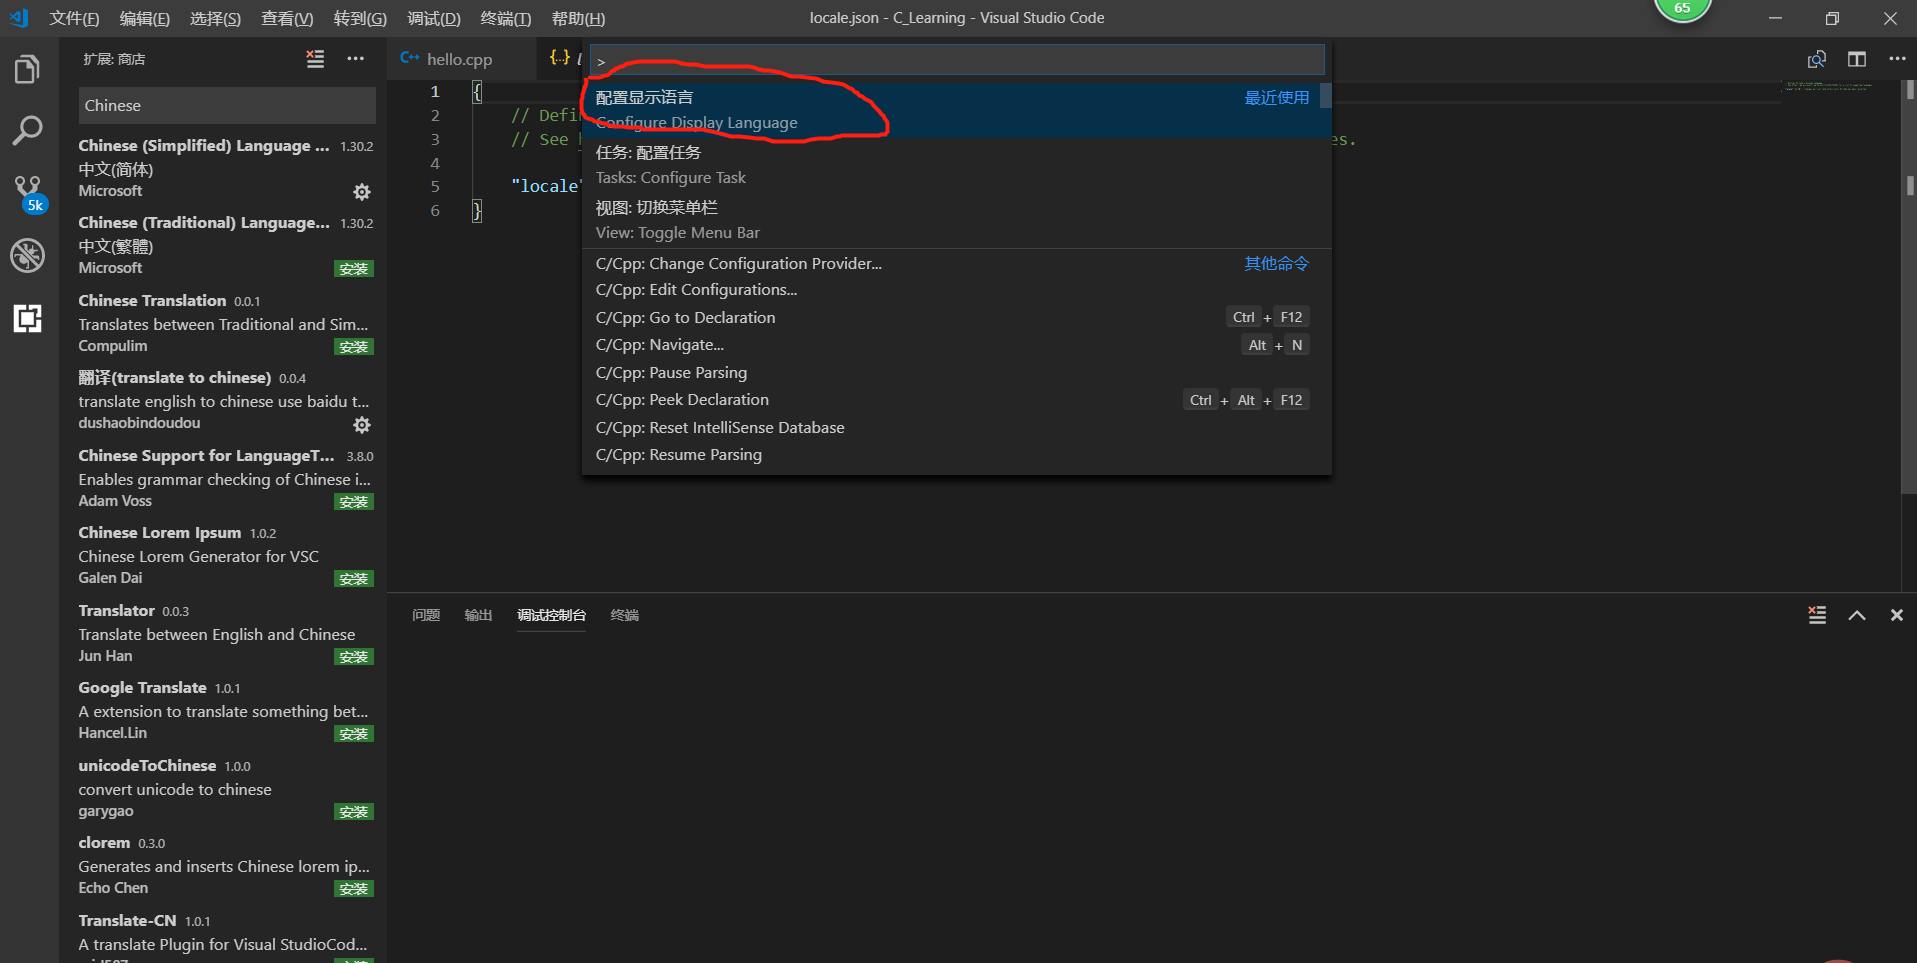
Task: Switch to the 输出 panel tab
Action: click(478, 615)
